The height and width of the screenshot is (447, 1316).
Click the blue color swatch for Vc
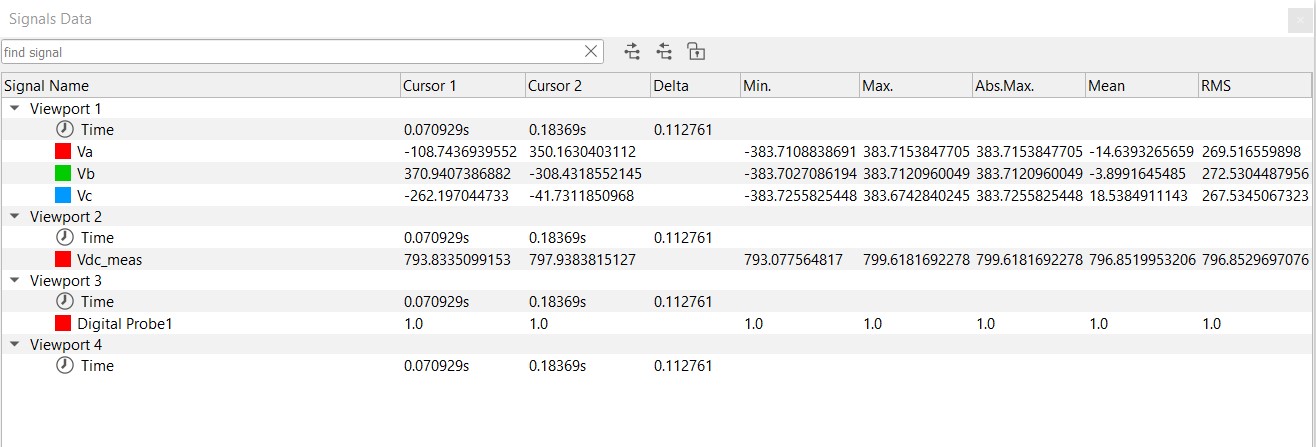click(63, 195)
